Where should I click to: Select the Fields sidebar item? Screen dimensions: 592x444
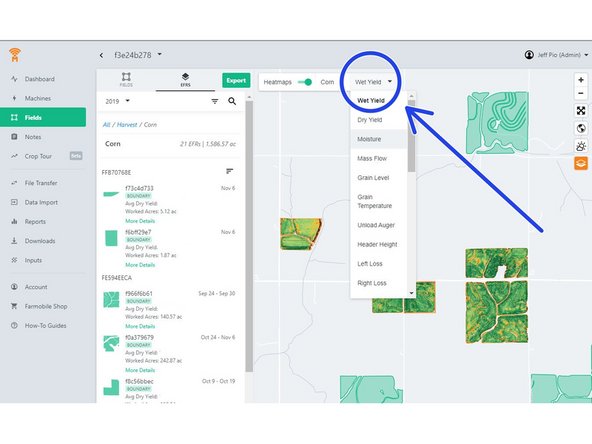[x=43, y=117]
